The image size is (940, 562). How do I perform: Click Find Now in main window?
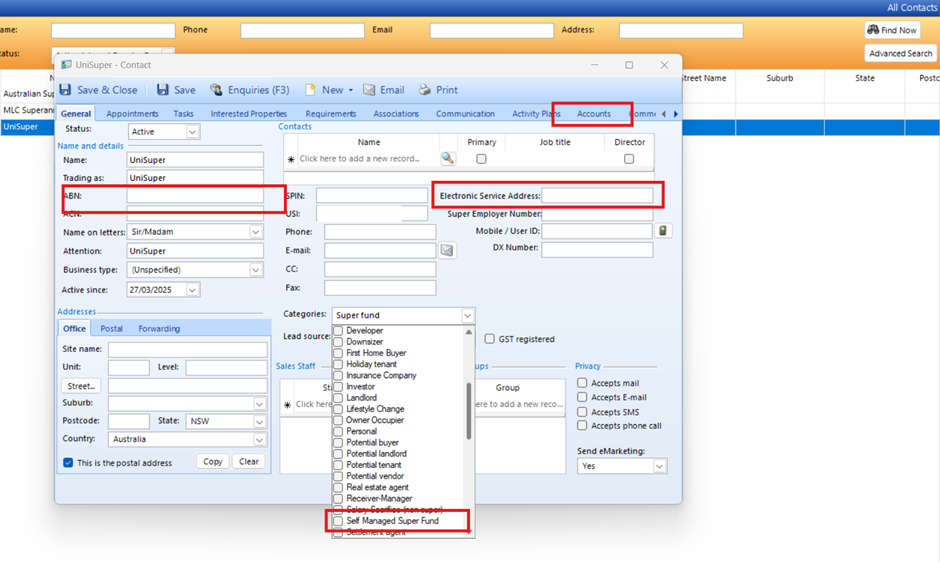coord(892,29)
